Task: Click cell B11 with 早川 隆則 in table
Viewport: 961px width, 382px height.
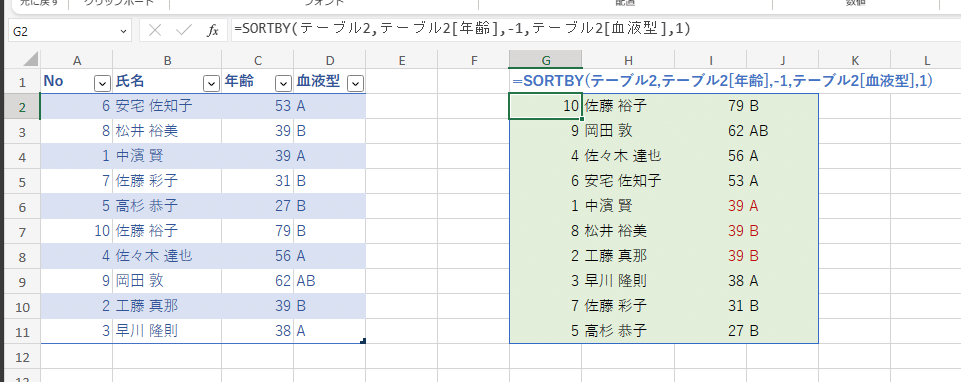Action: tap(167, 331)
